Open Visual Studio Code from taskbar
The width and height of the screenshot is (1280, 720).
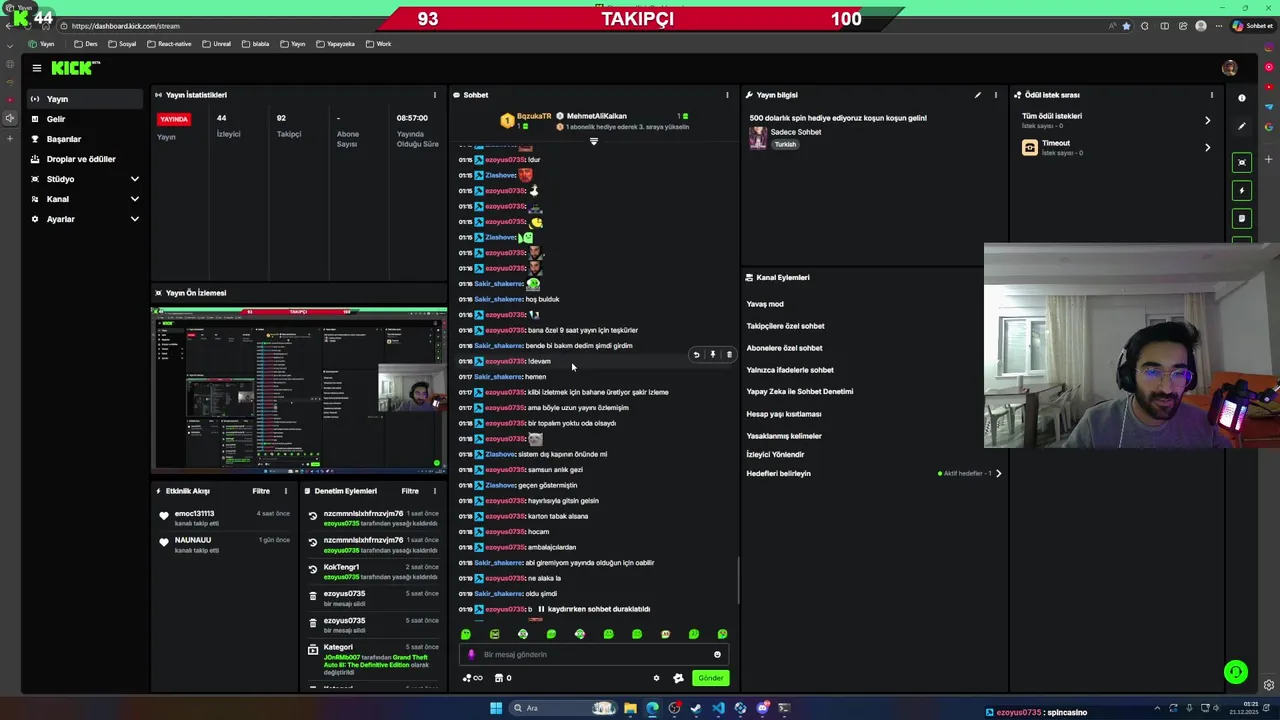click(x=718, y=709)
